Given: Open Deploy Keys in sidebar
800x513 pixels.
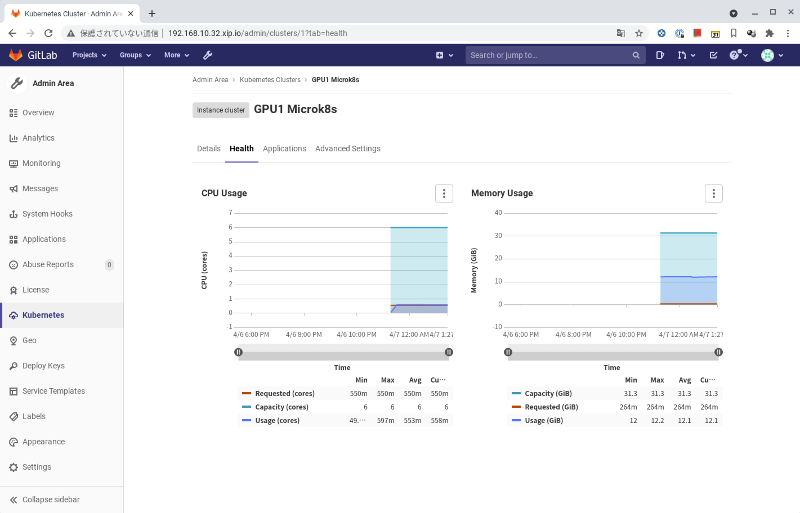Looking at the screenshot, I should [43, 366].
